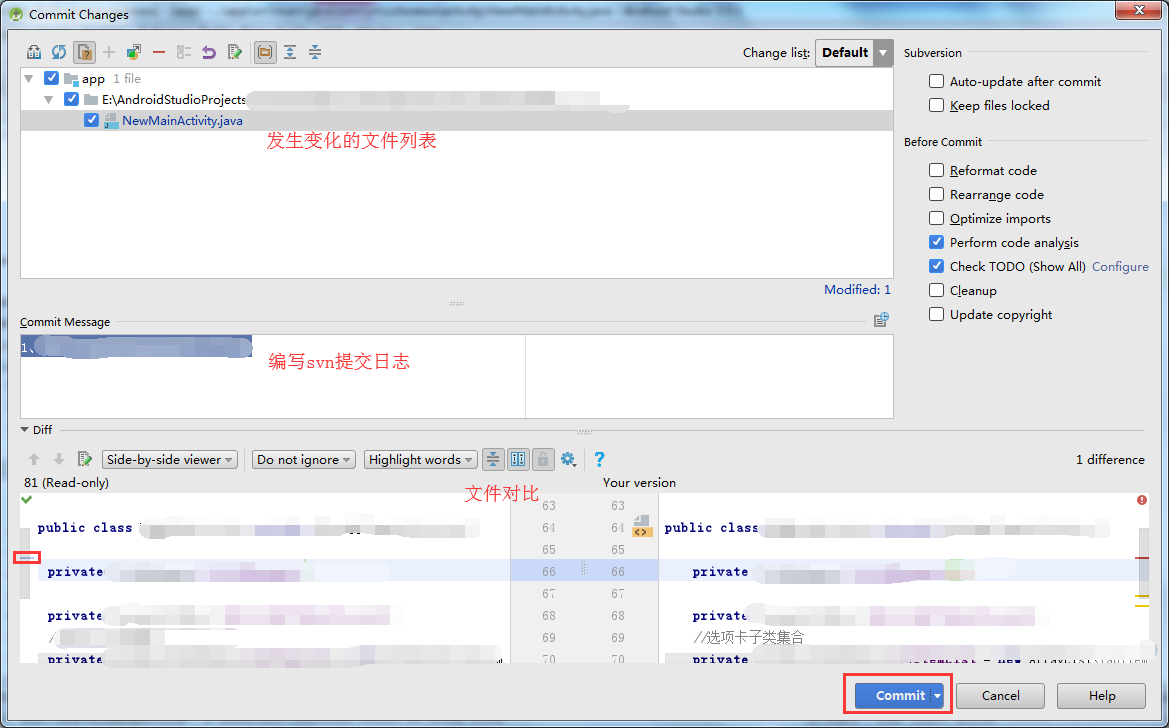
Task: Click the Expand All icon in file toolbar
Action: coord(290,52)
